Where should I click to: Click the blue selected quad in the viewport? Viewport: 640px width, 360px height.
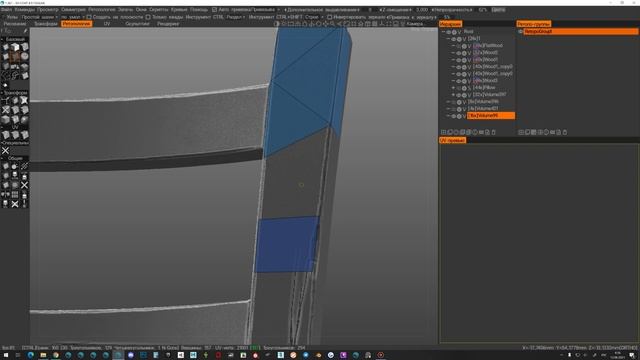[287, 245]
